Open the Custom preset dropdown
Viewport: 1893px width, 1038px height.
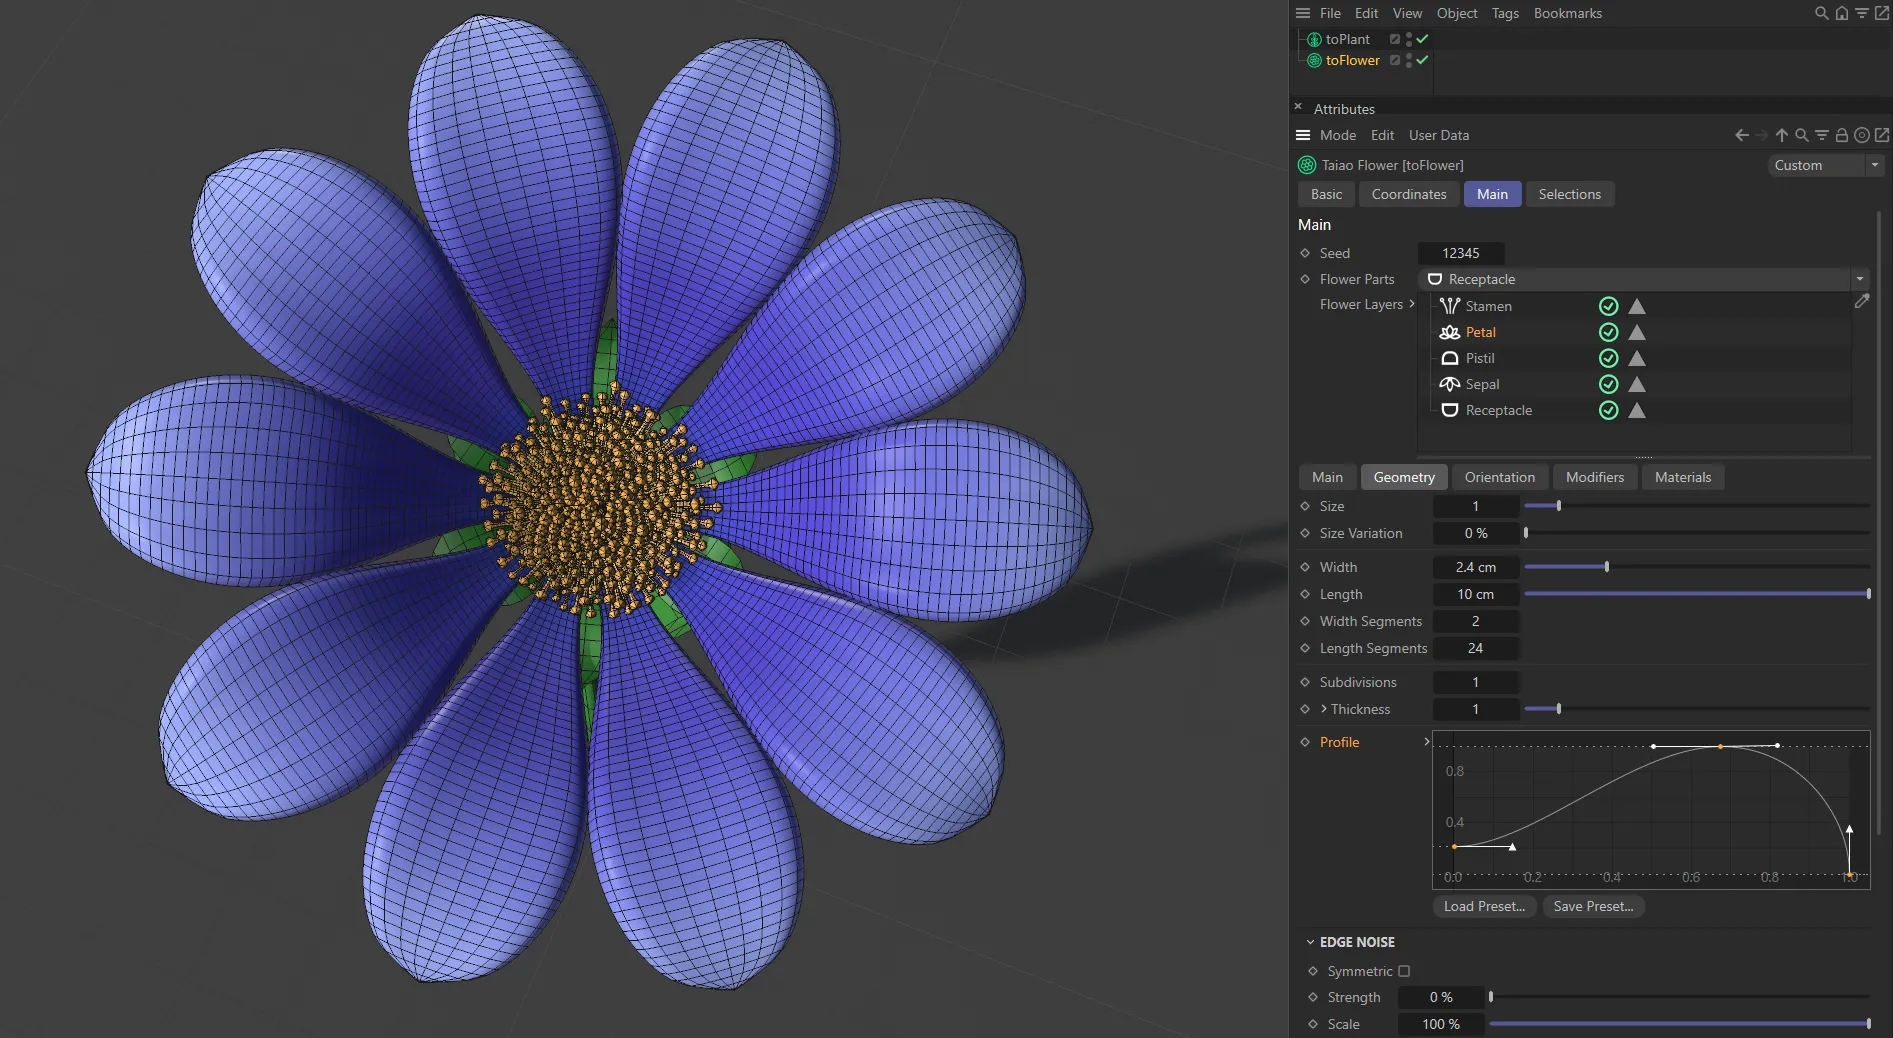pos(1824,165)
